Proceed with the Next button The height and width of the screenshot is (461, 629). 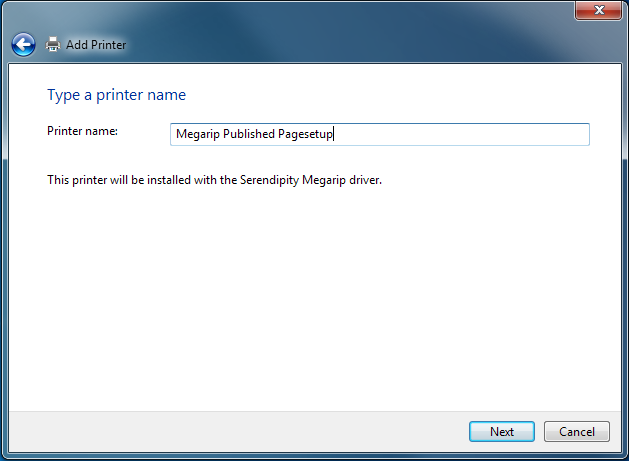[501, 432]
